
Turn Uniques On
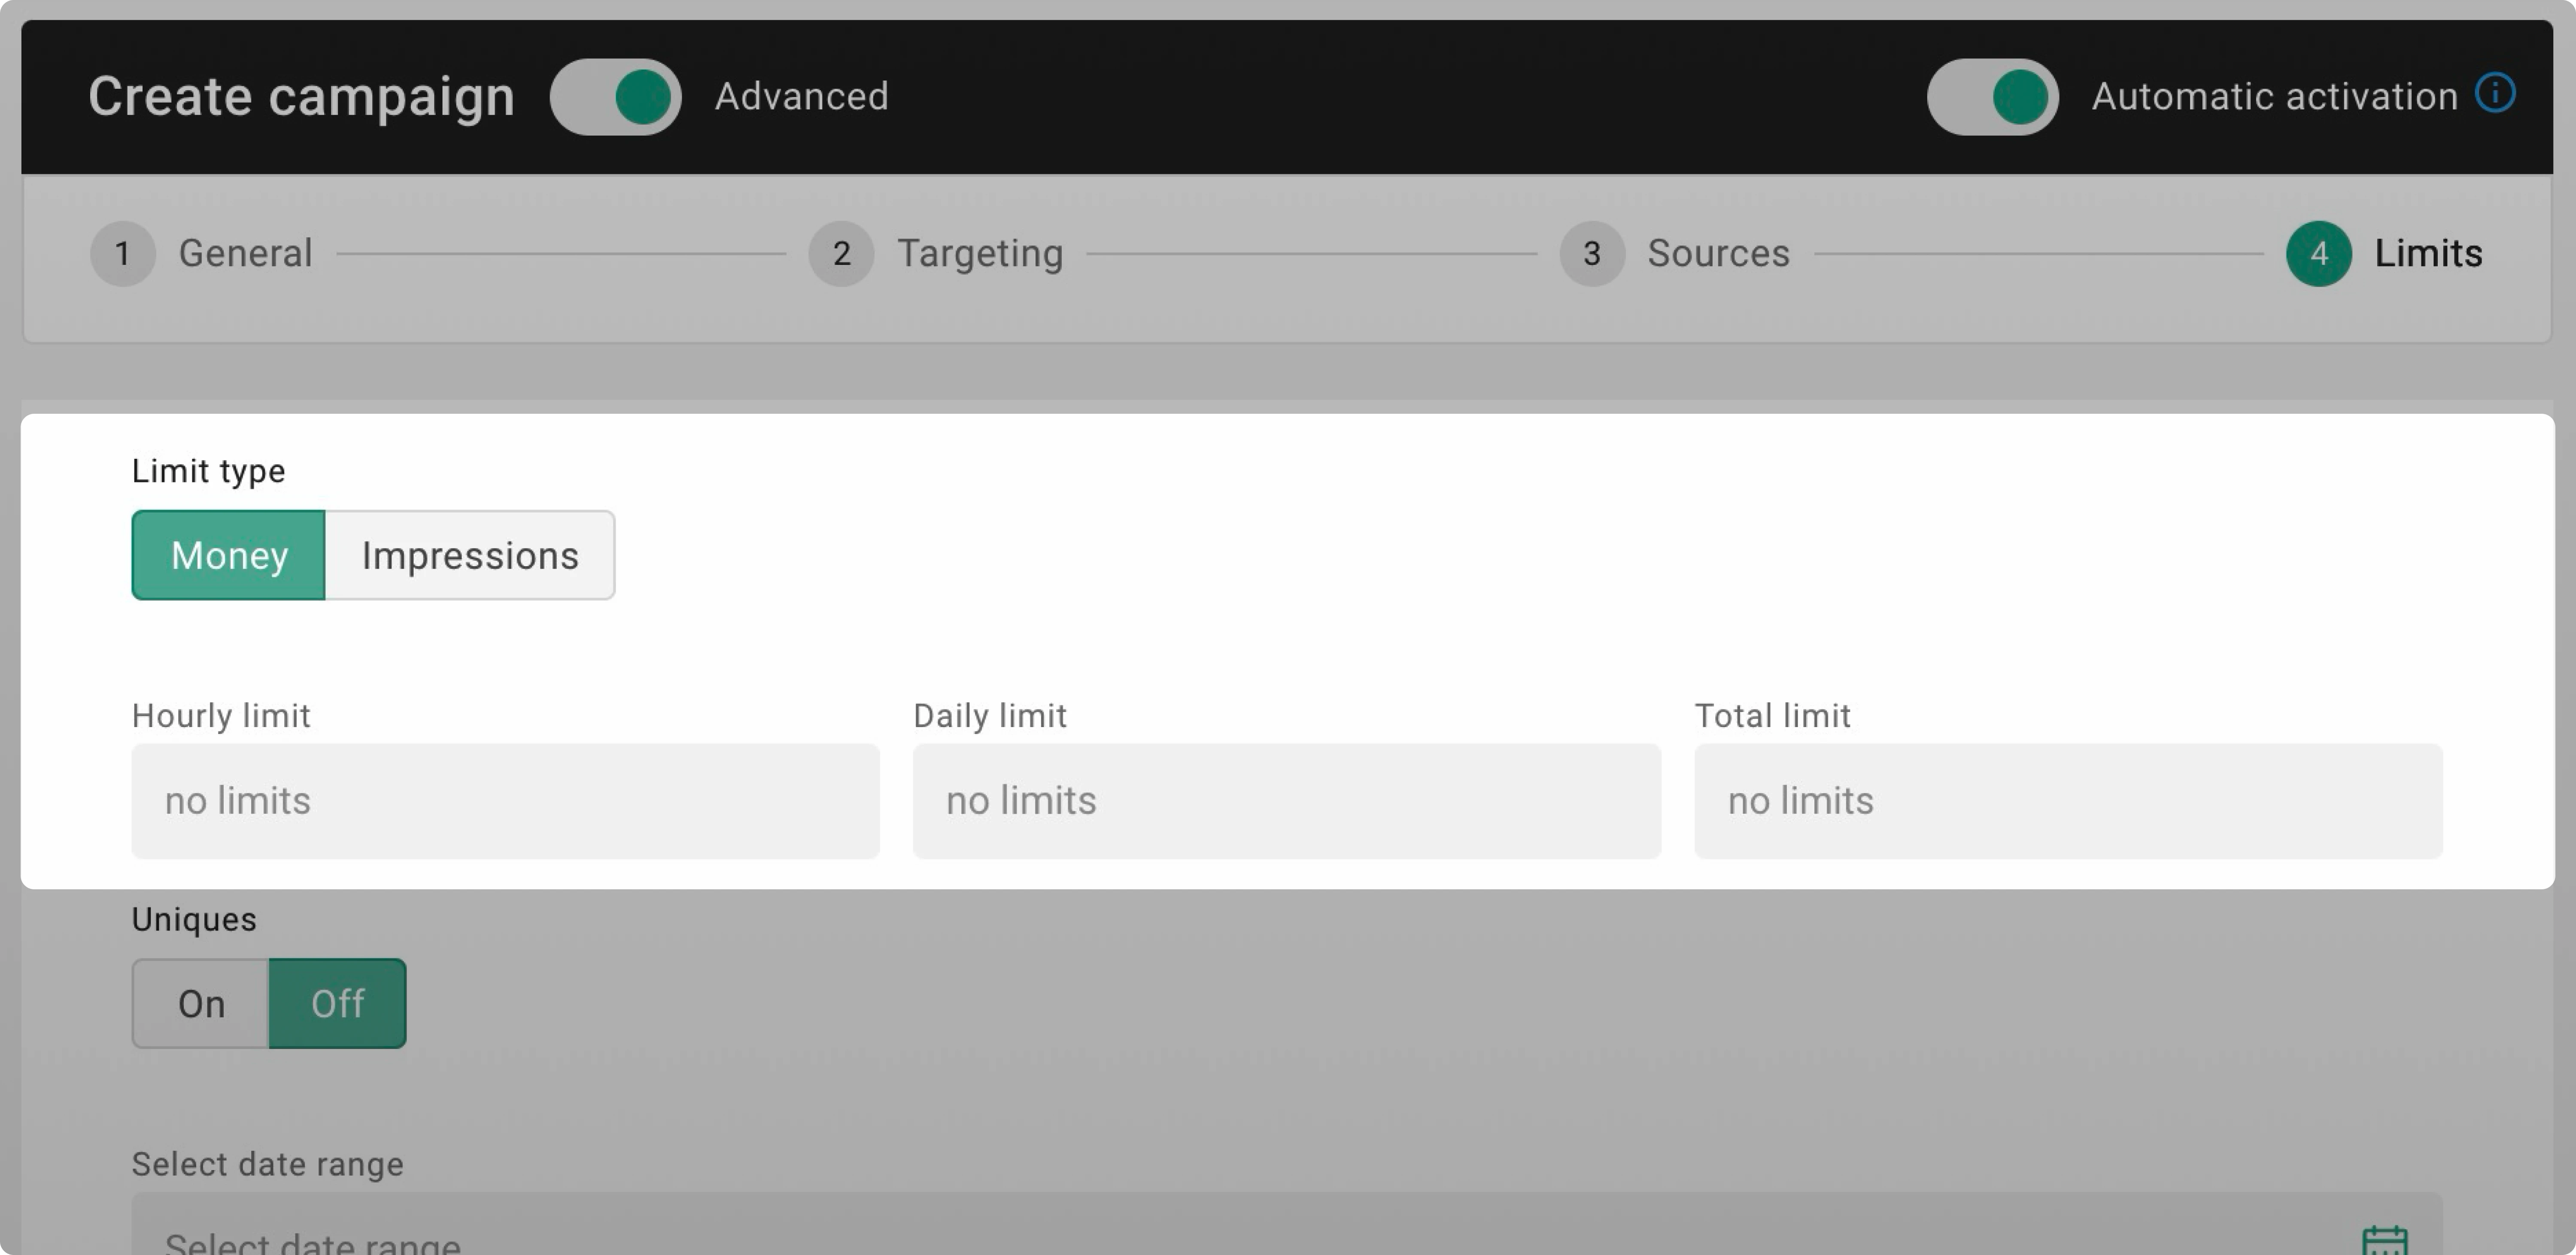tap(200, 1003)
